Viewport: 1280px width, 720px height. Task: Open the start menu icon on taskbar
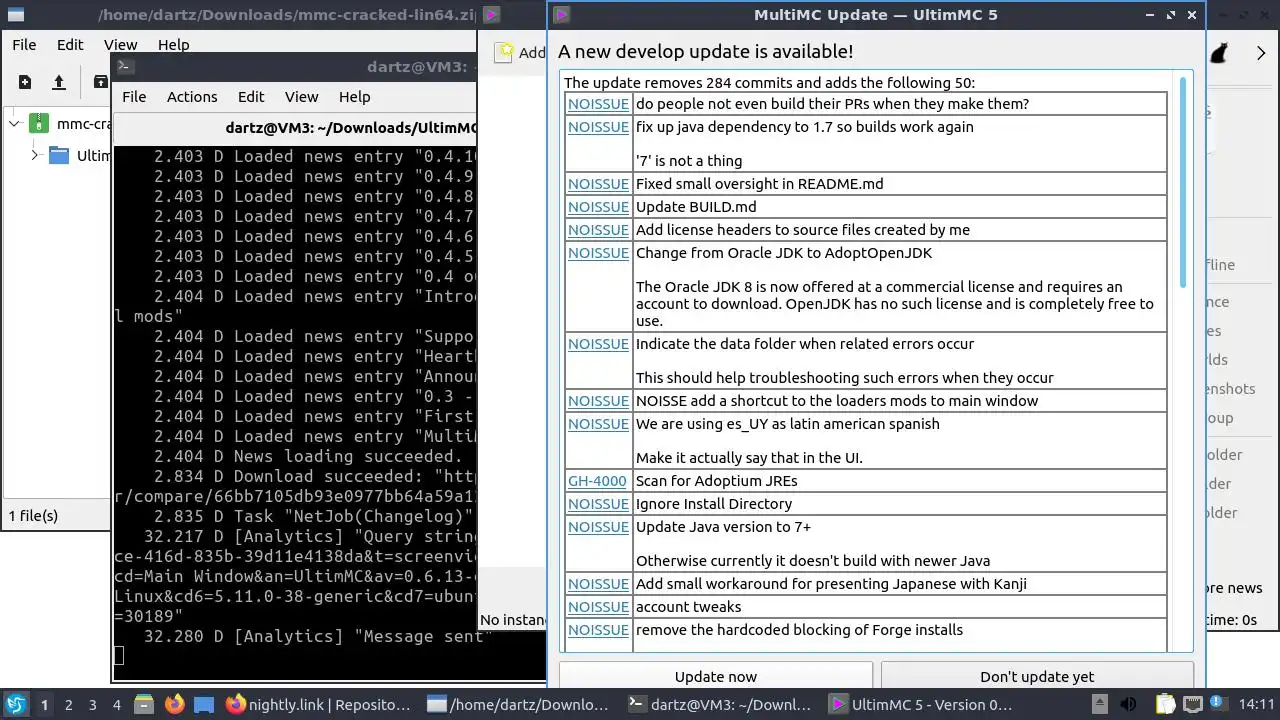click(x=17, y=704)
